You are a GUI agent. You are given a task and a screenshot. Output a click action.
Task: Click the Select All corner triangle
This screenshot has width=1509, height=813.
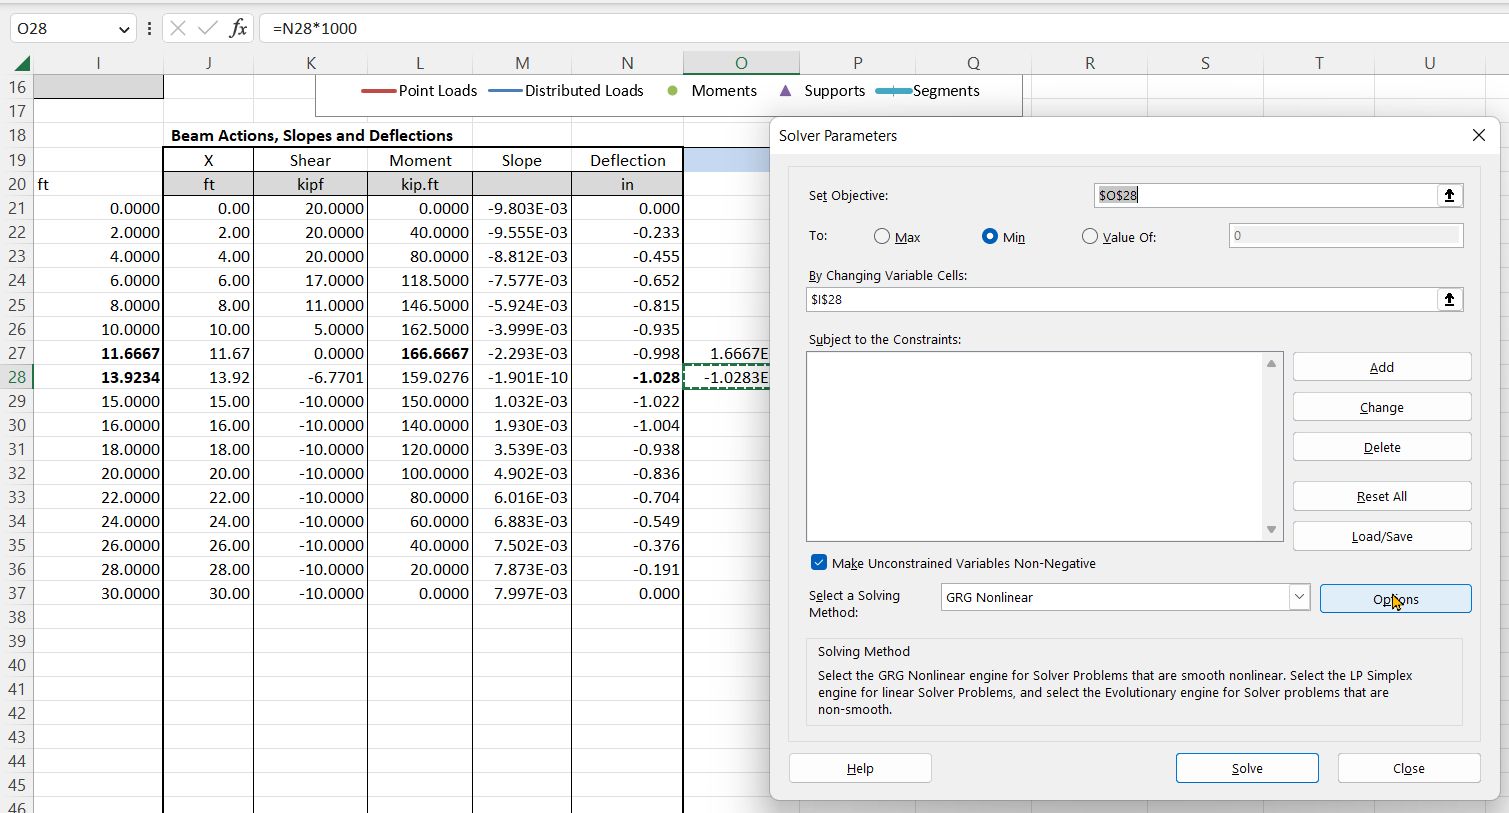tap(20, 64)
